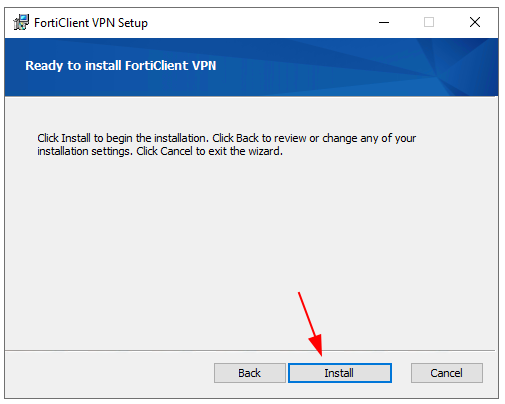Close the setup dialog with the X
This screenshot has width=505, height=404.
[x=475, y=22]
